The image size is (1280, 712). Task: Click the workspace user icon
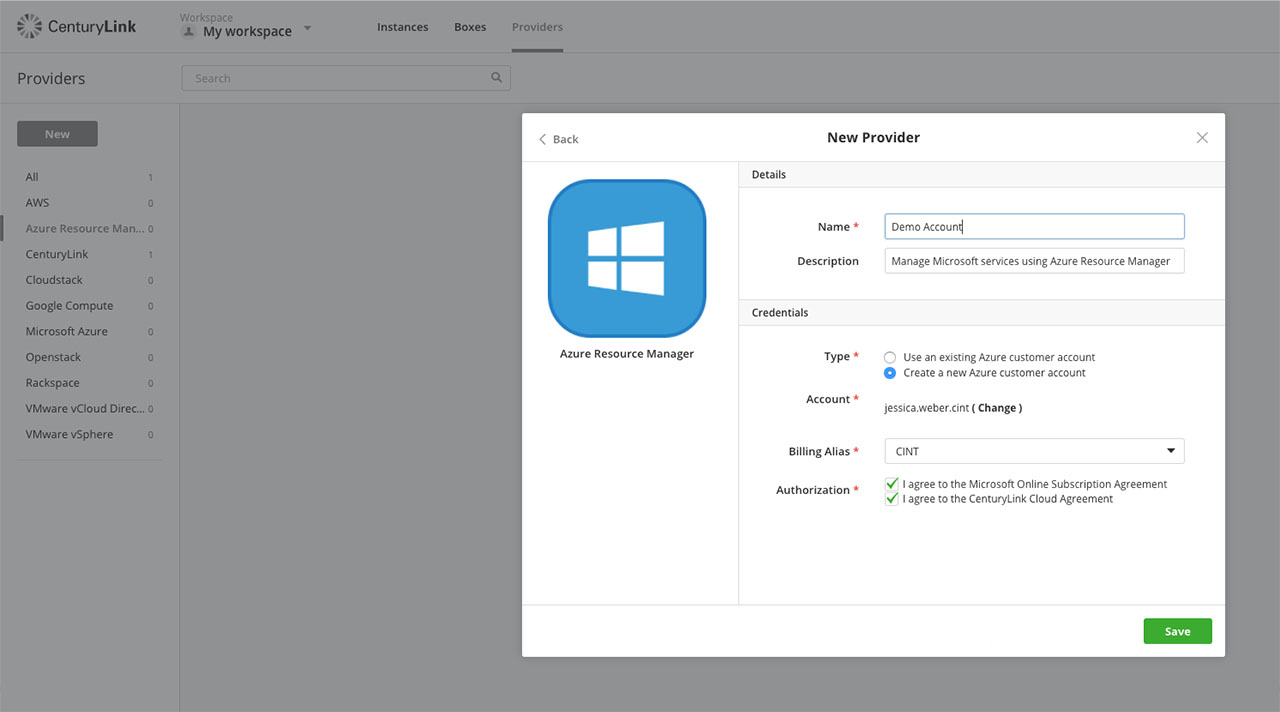click(189, 31)
